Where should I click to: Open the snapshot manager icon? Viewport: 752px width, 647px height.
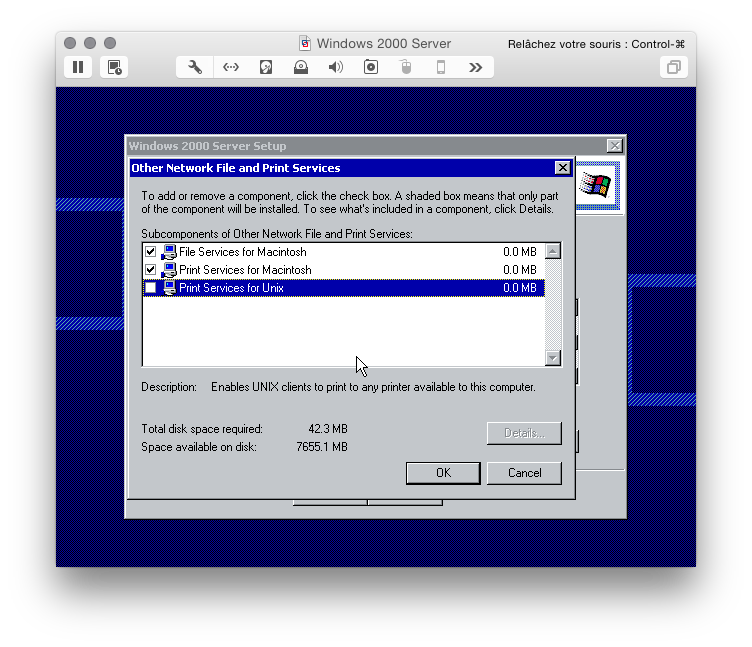(114, 67)
